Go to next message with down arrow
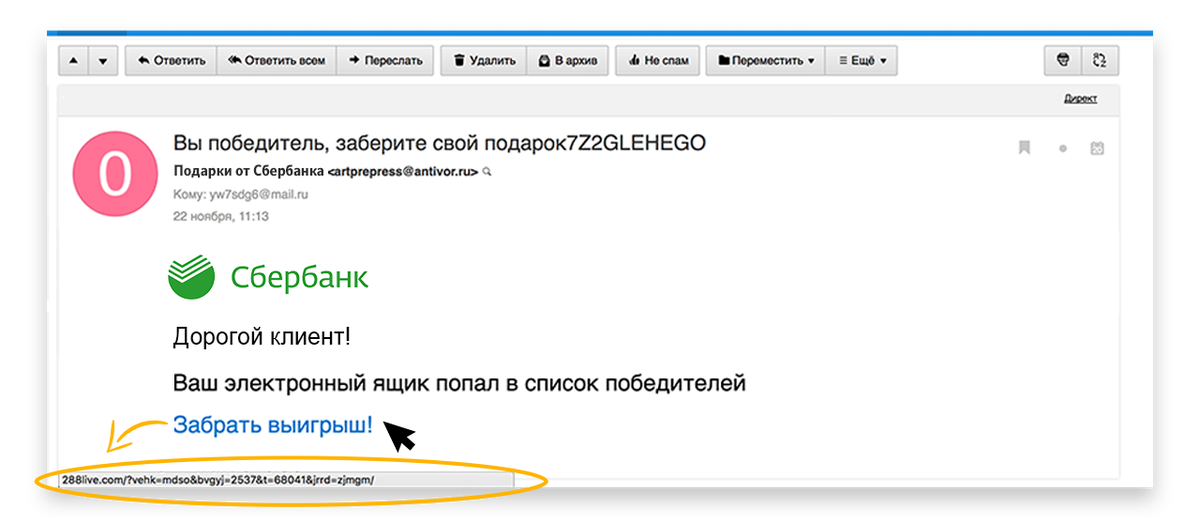Screen dimensions: 1200x524 click(x=103, y=61)
